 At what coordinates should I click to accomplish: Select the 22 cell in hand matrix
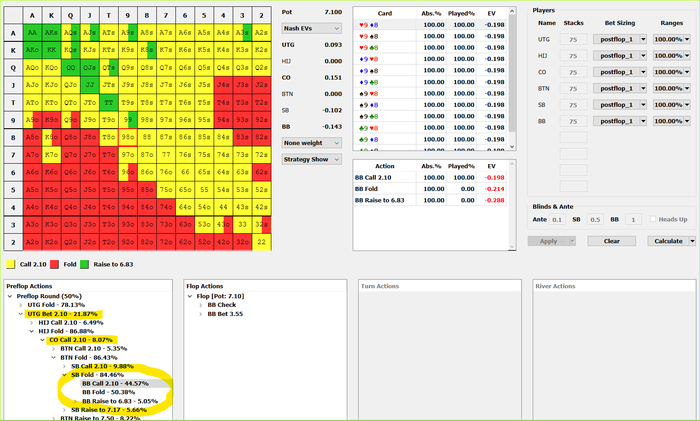[261, 242]
